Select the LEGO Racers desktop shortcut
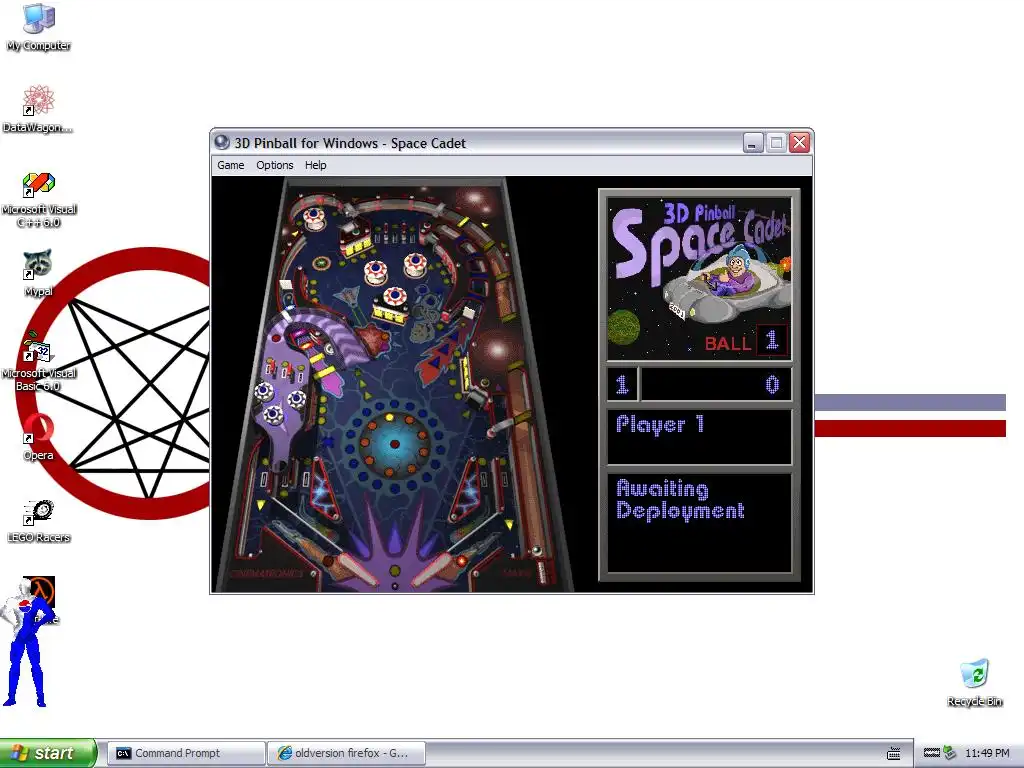Viewport: 1024px width, 768px height. [x=39, y=520]
